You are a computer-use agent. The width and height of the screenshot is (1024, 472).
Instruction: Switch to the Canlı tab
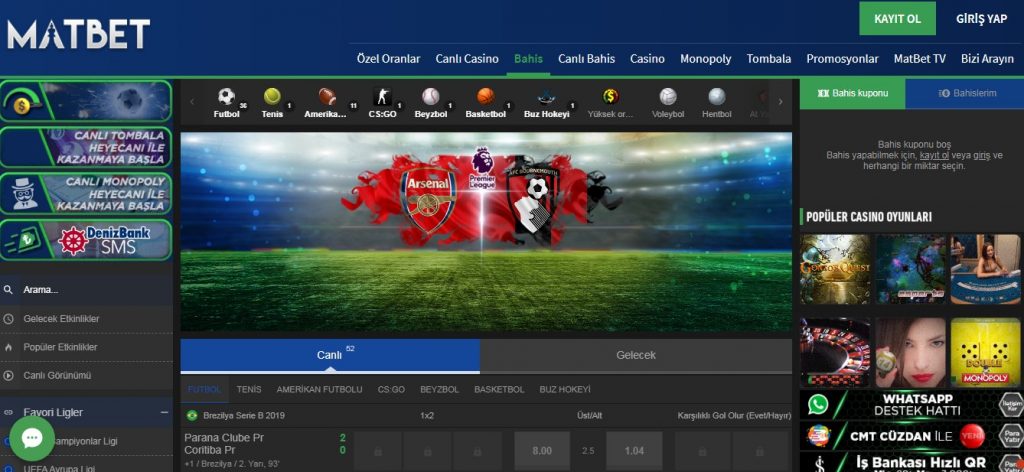330,355
